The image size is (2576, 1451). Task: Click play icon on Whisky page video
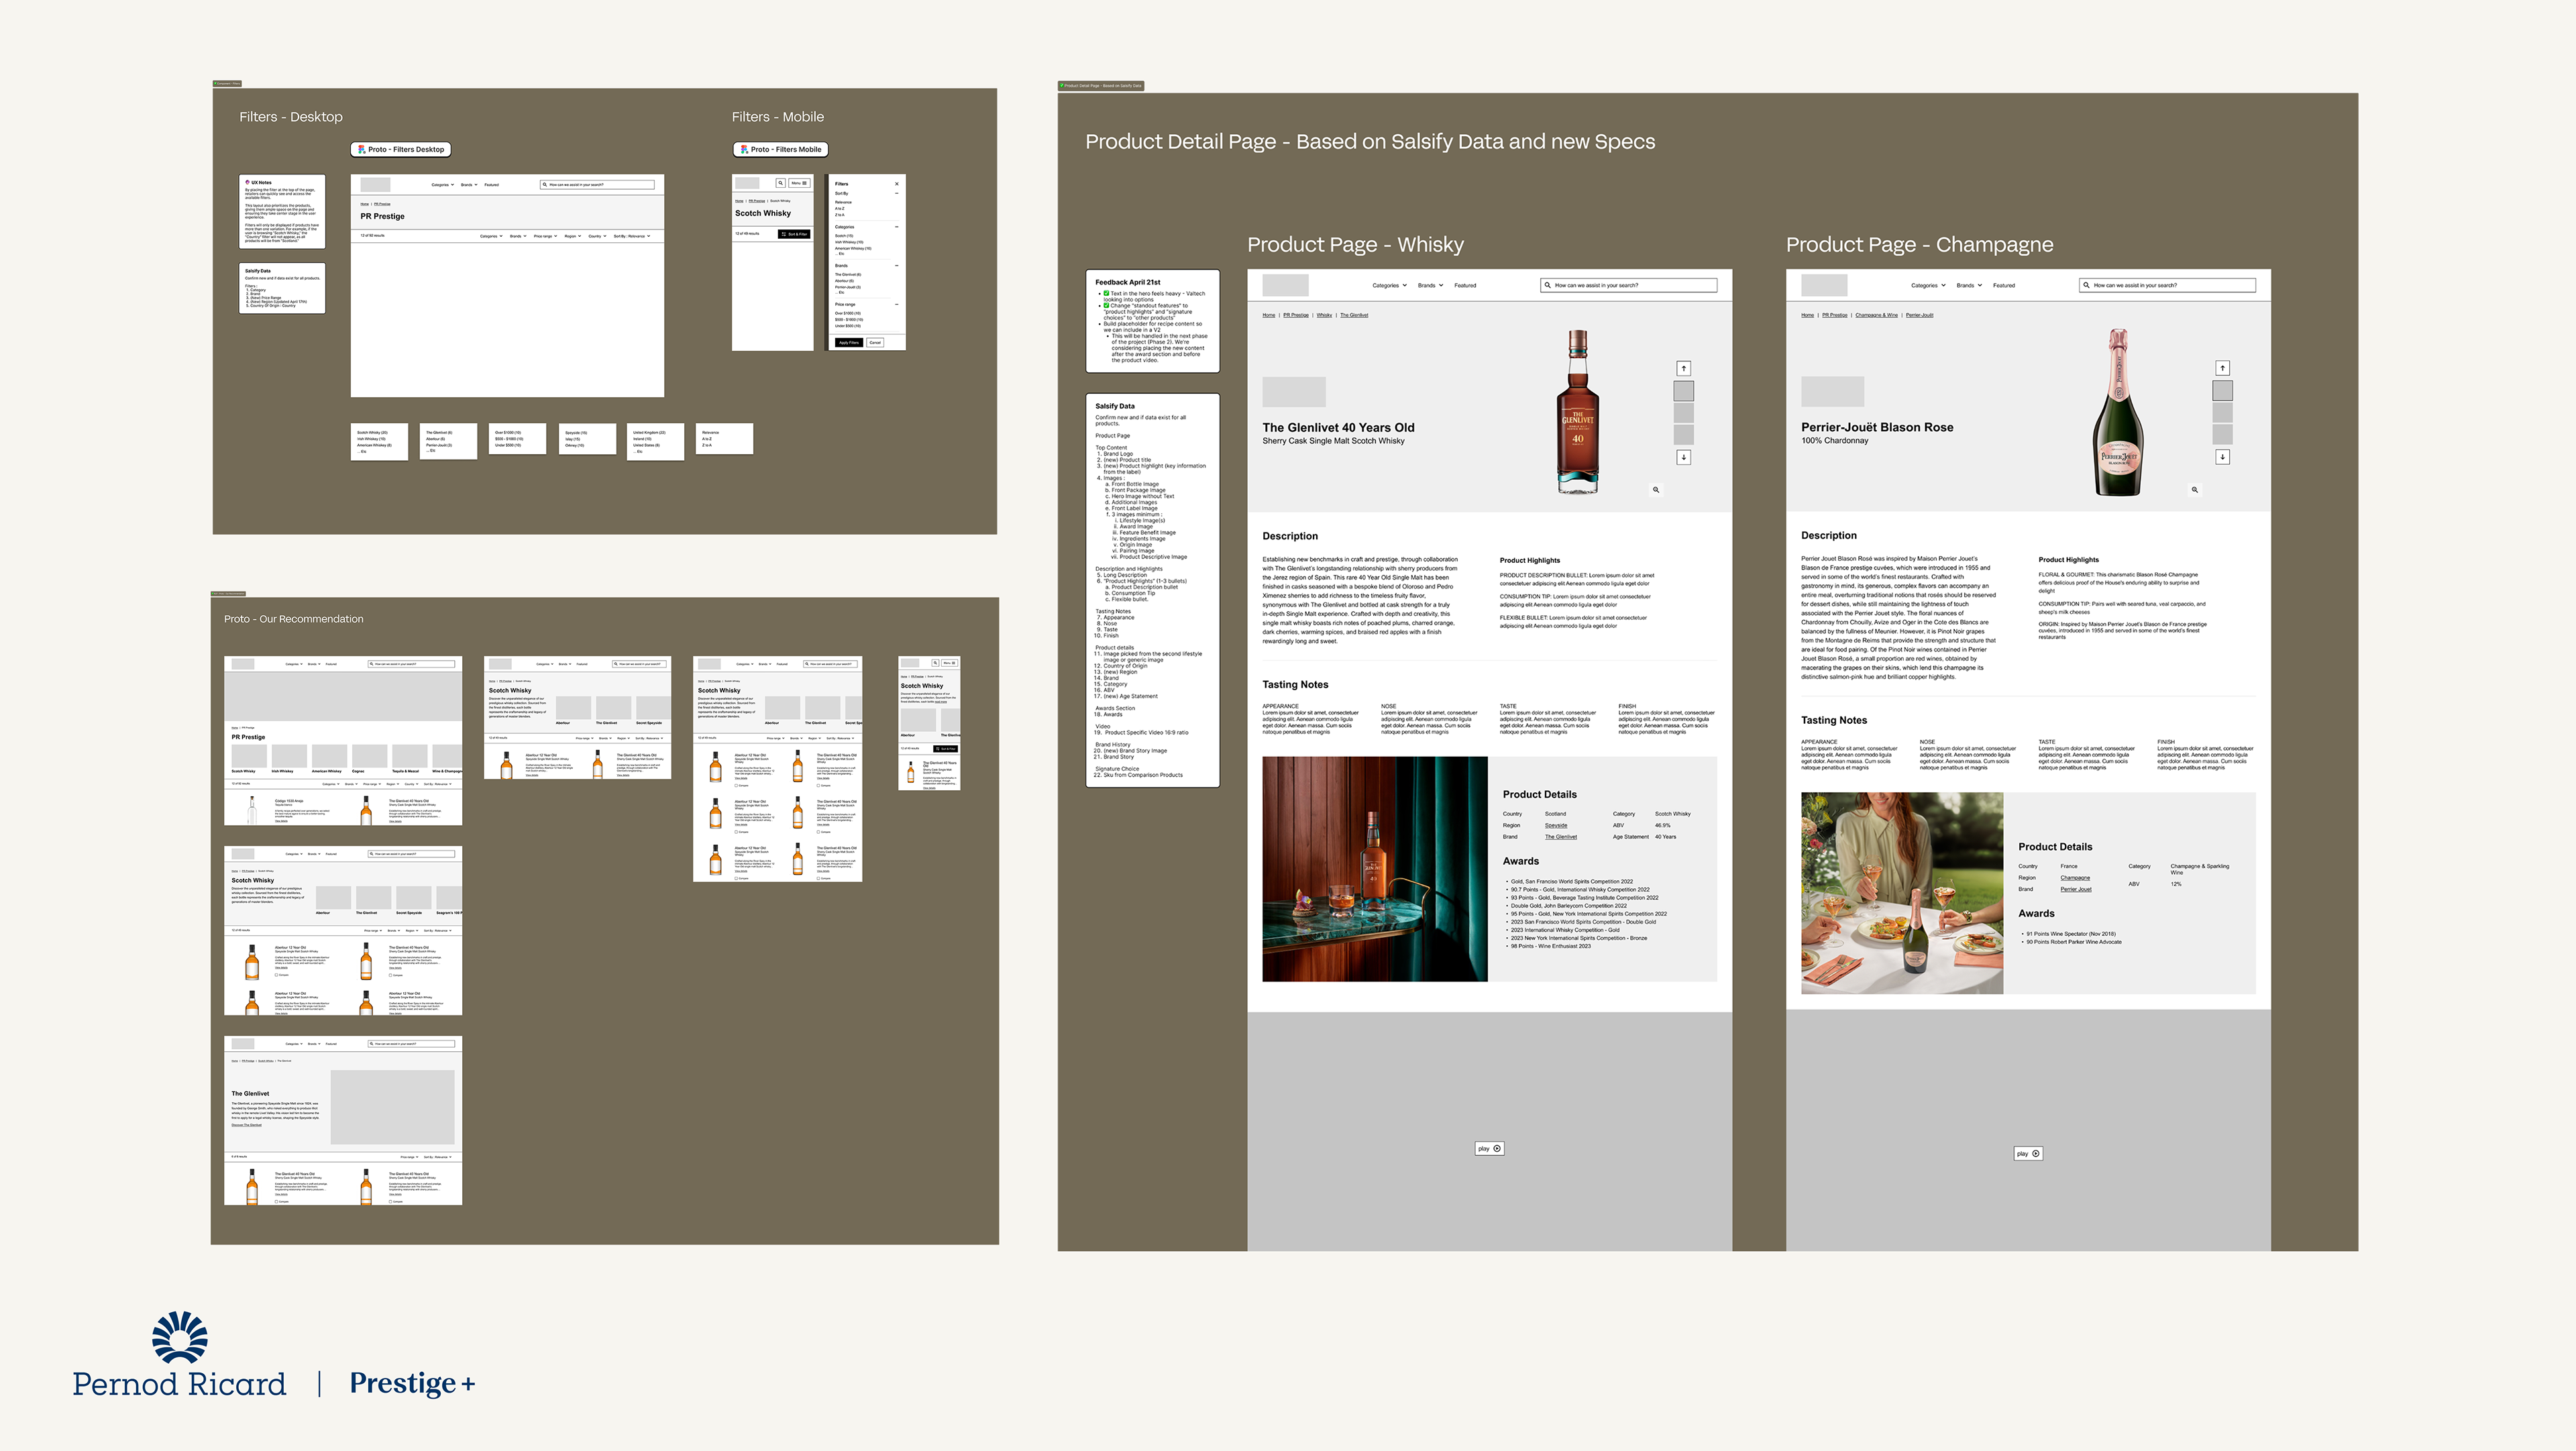1497,1149
